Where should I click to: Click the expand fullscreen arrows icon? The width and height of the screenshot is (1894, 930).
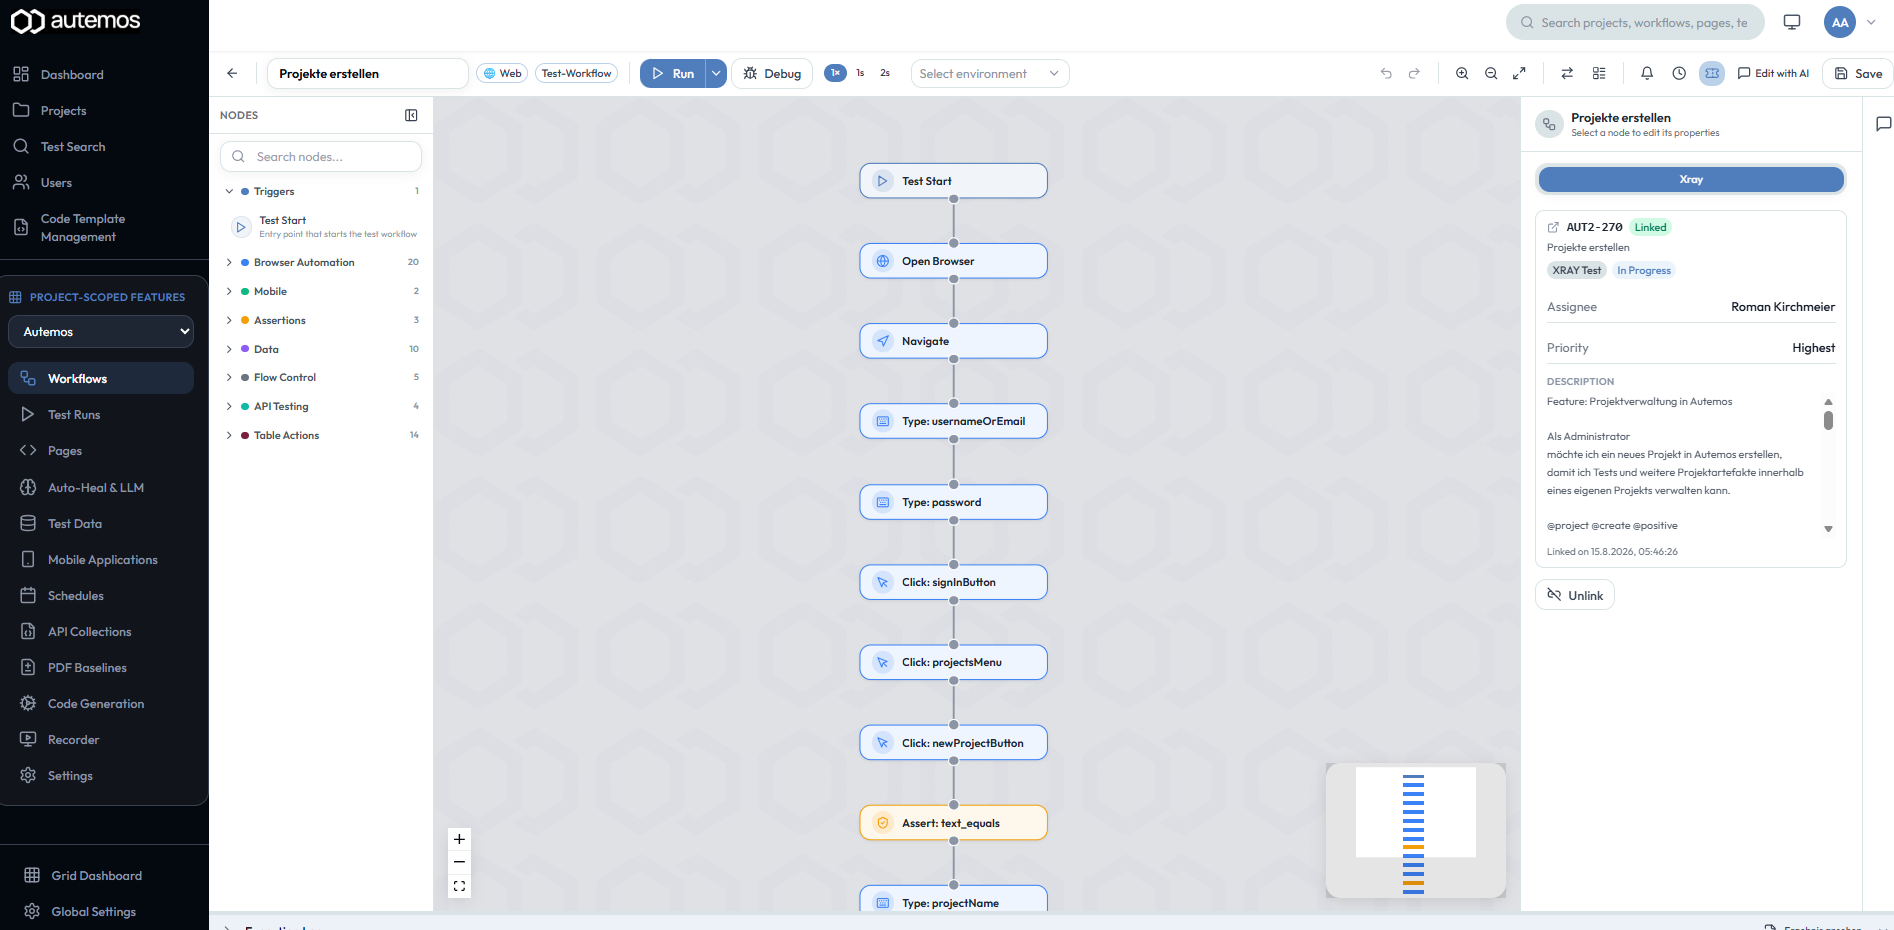[1519, 73]
